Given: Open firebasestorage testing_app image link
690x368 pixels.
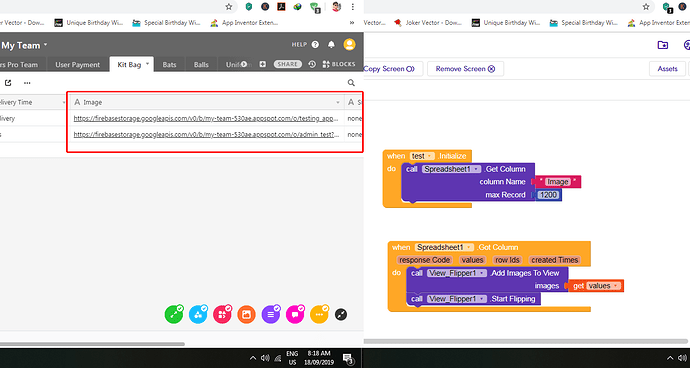Looking at the screenshot, I should click(x=206, y=118).
